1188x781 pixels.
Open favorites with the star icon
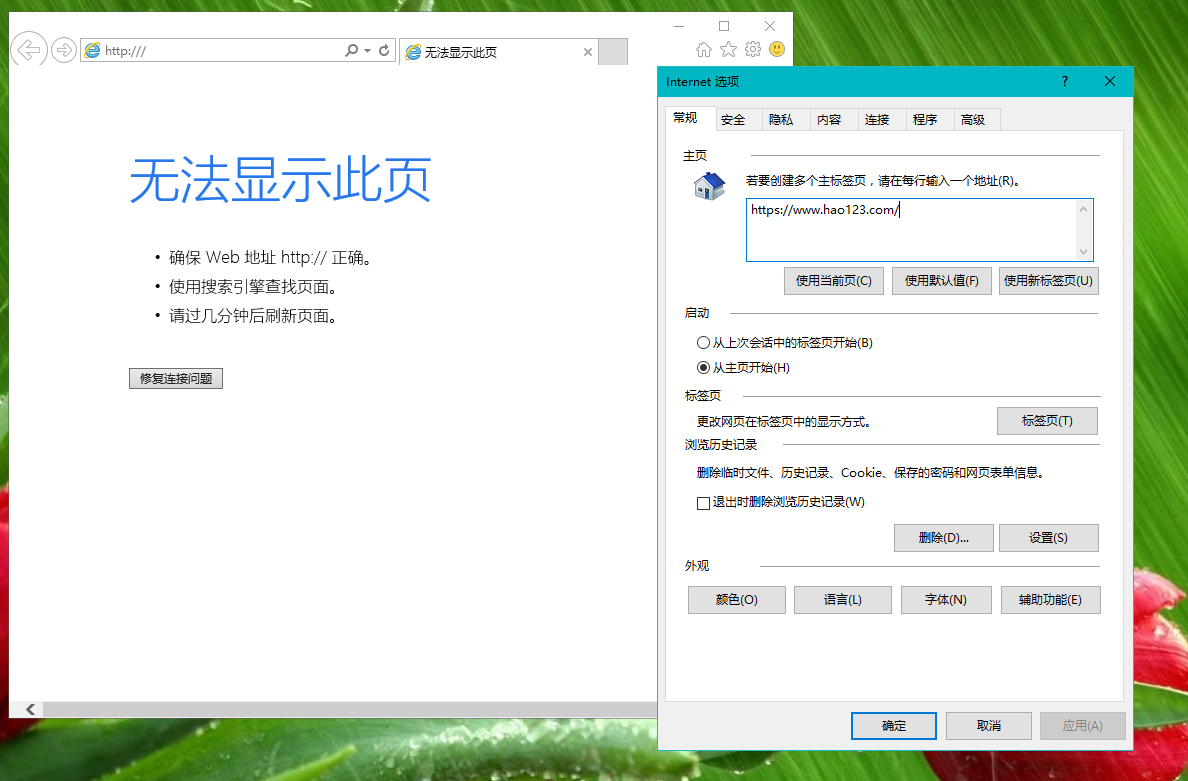tap(728, 49)
